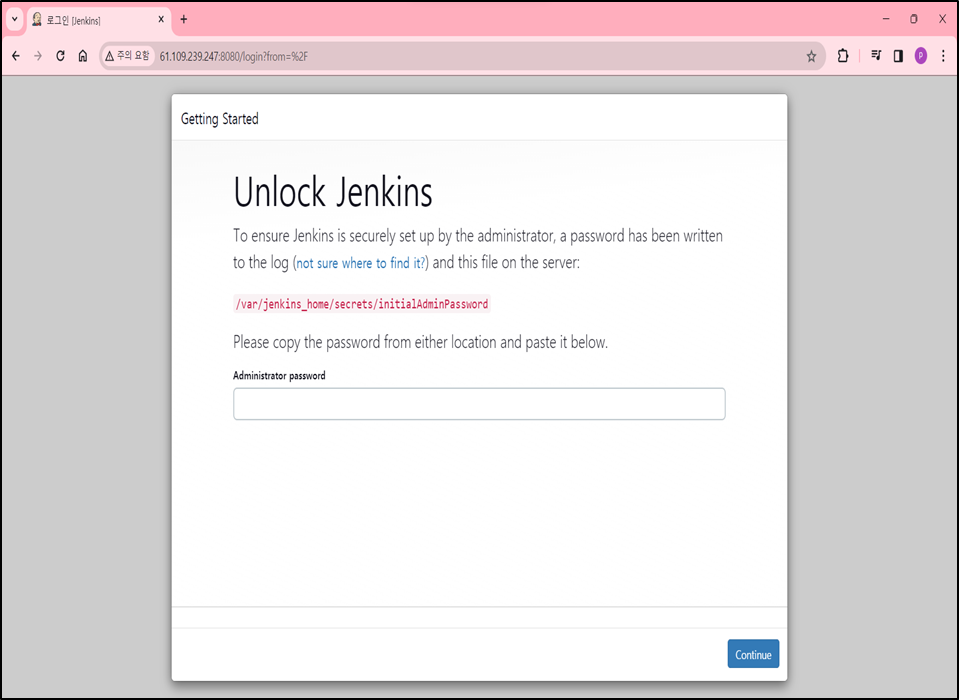Click 'Please copy the password' instruction text
959x700 pixels.
pyautogui.click(x=420, y=342)
